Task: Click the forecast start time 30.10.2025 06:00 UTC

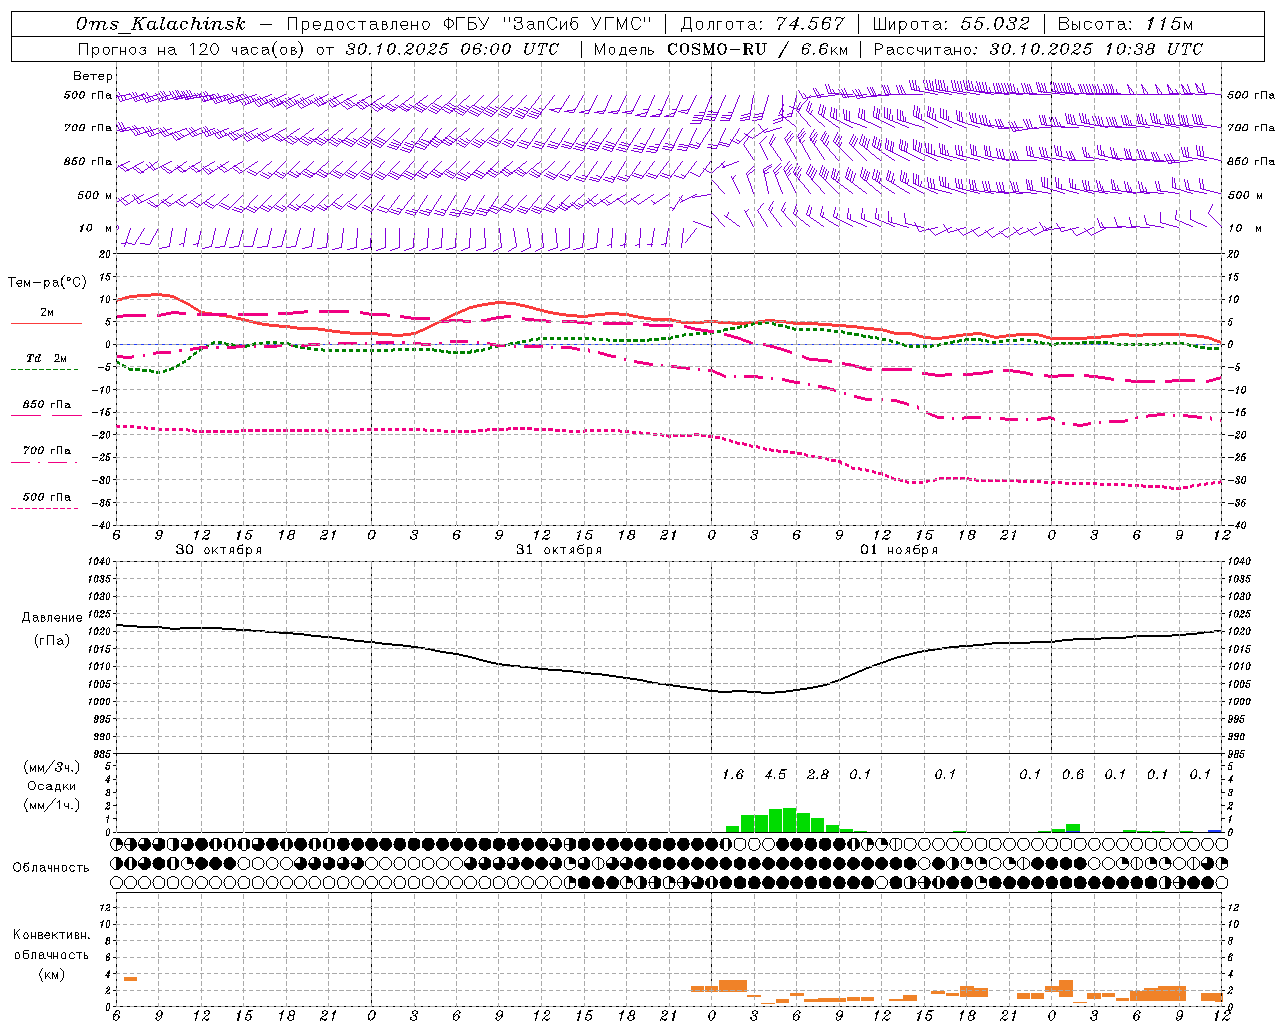Action: click(452, 49)
